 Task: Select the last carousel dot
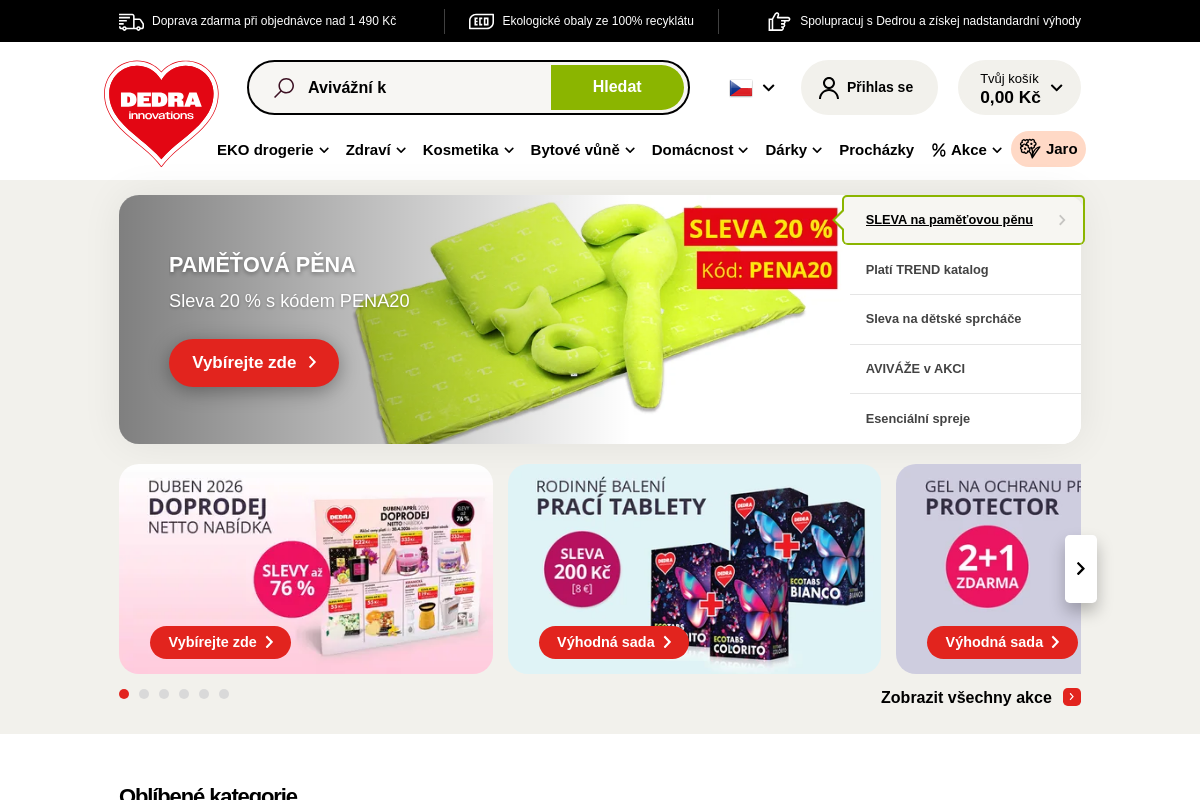click(x=224, y=694)
